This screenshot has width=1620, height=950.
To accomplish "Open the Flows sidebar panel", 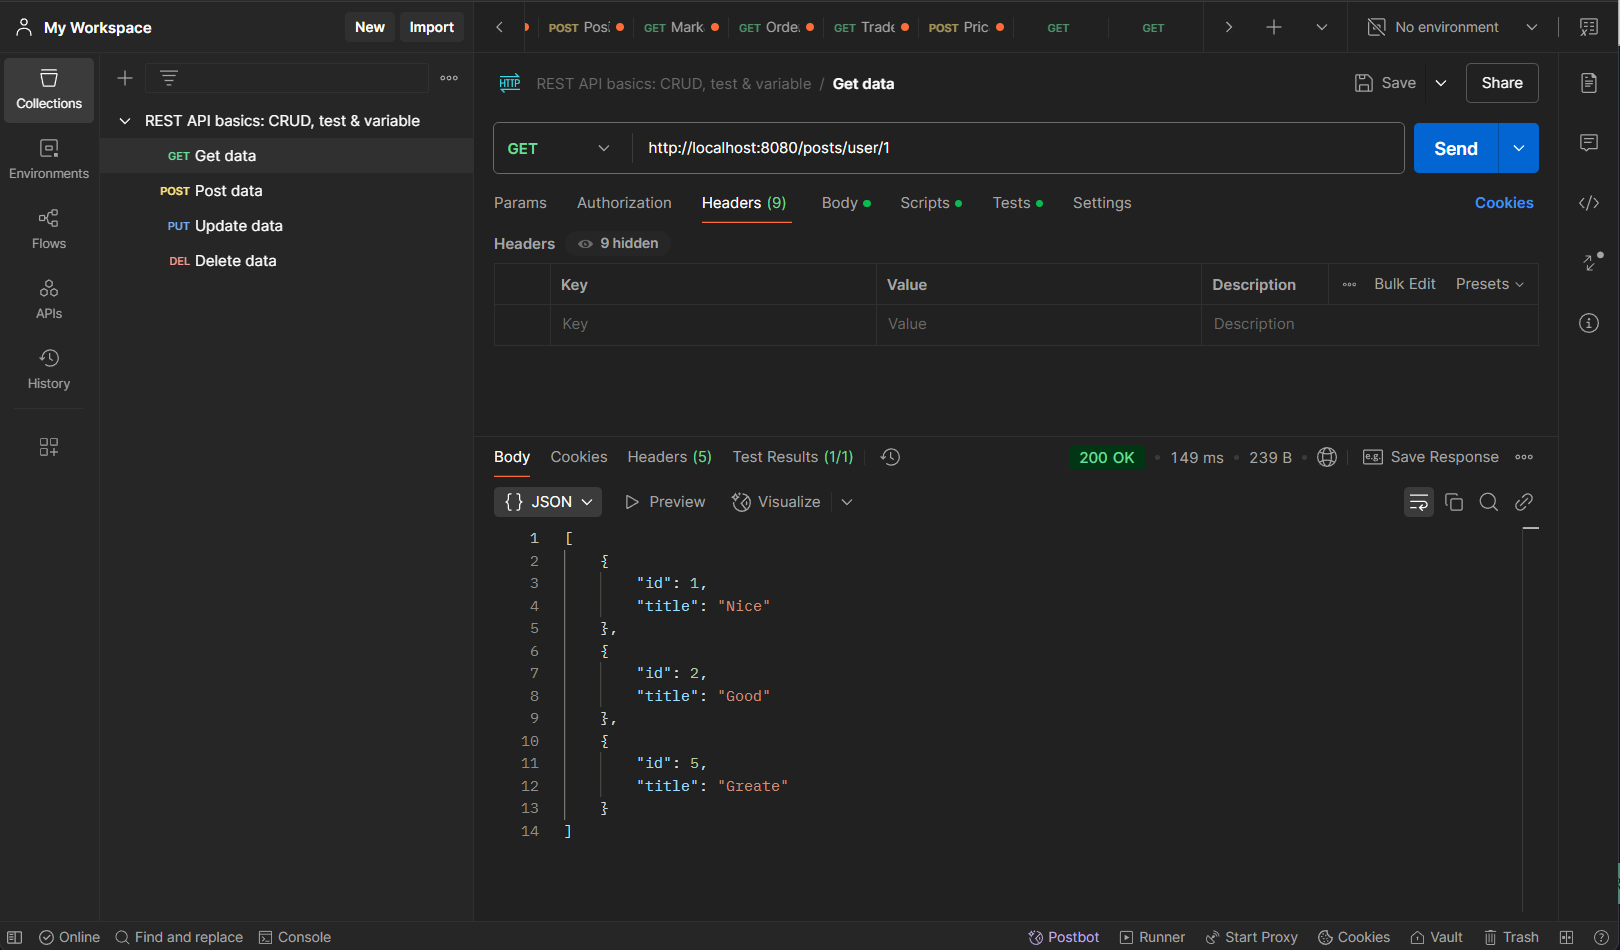I will [x=49, y=230].
